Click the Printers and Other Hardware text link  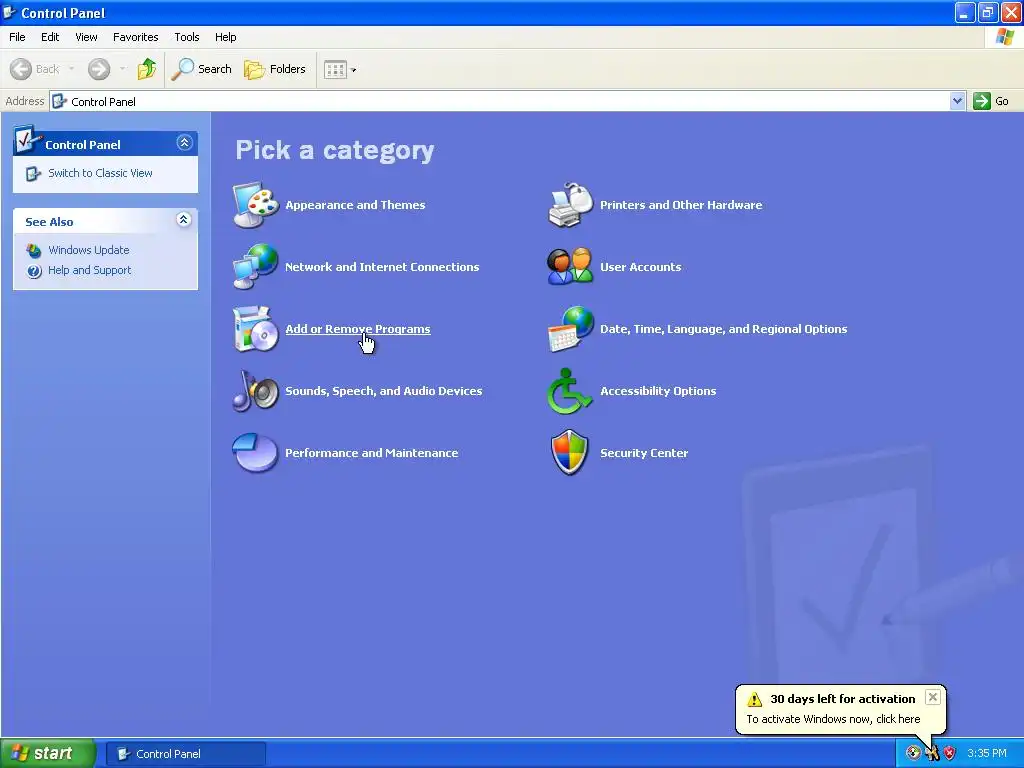coord(681,205)
